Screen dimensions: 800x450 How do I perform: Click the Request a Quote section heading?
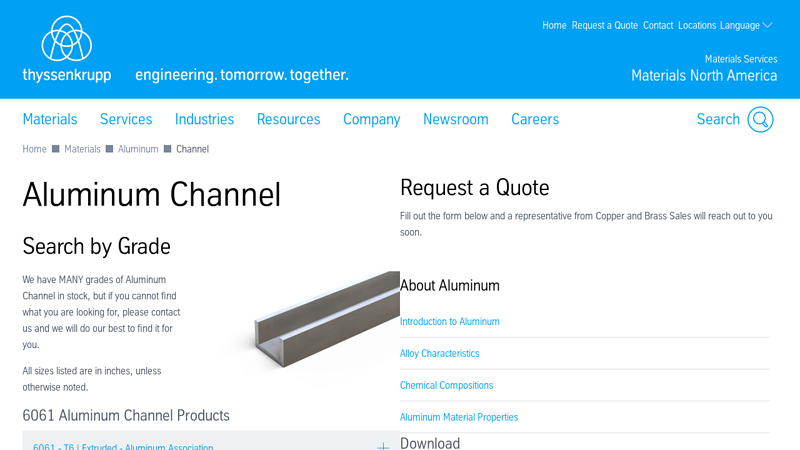click(474, 188)
